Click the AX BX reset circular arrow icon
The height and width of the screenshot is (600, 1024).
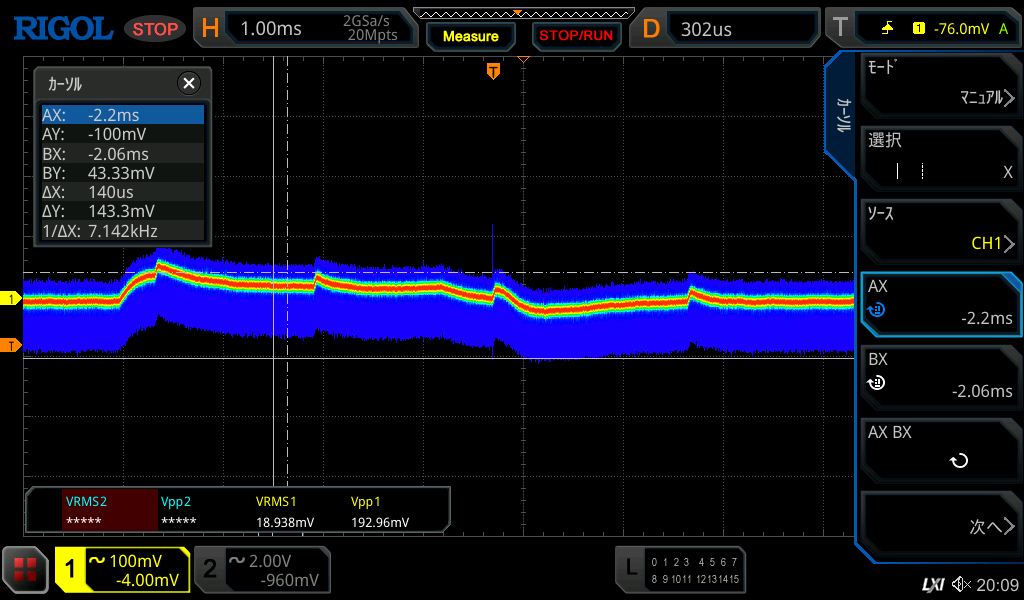point(958,461)
